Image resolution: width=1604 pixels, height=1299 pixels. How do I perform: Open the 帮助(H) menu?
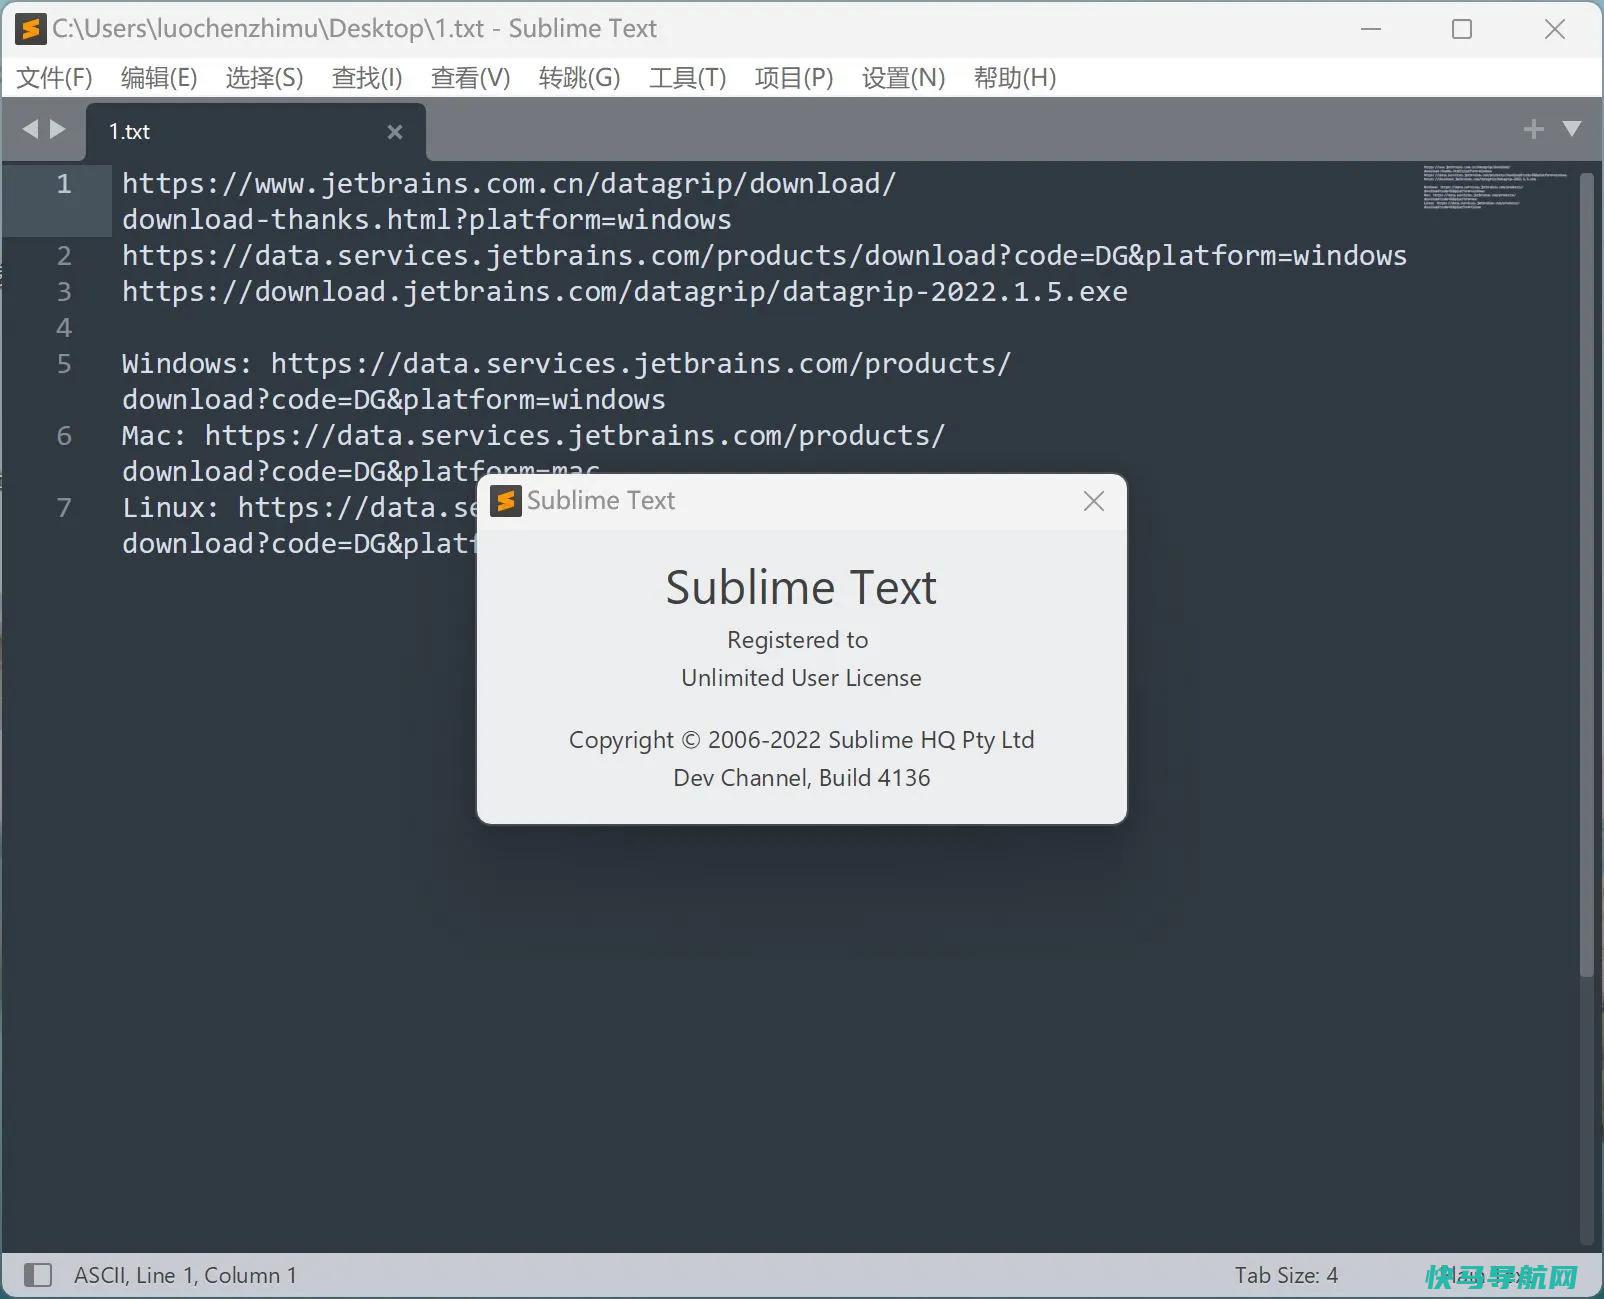[x=1015, y=78]
